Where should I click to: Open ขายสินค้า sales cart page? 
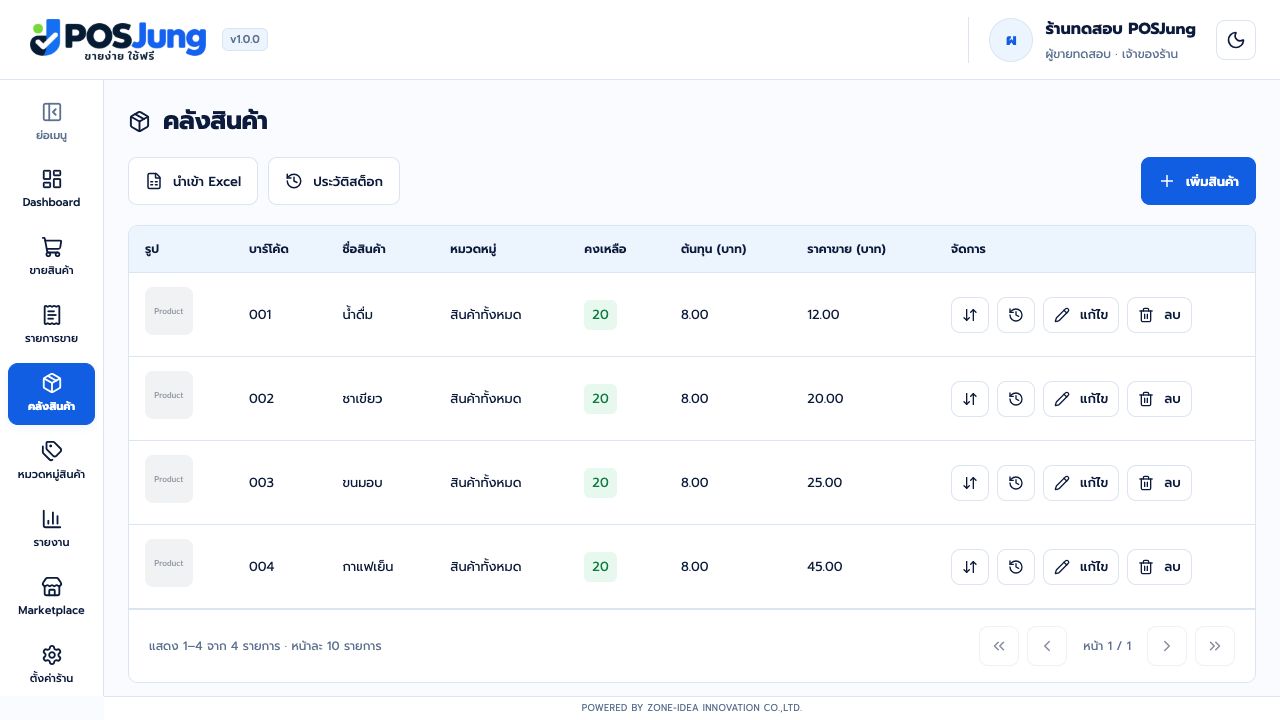[x=52, y=257]
